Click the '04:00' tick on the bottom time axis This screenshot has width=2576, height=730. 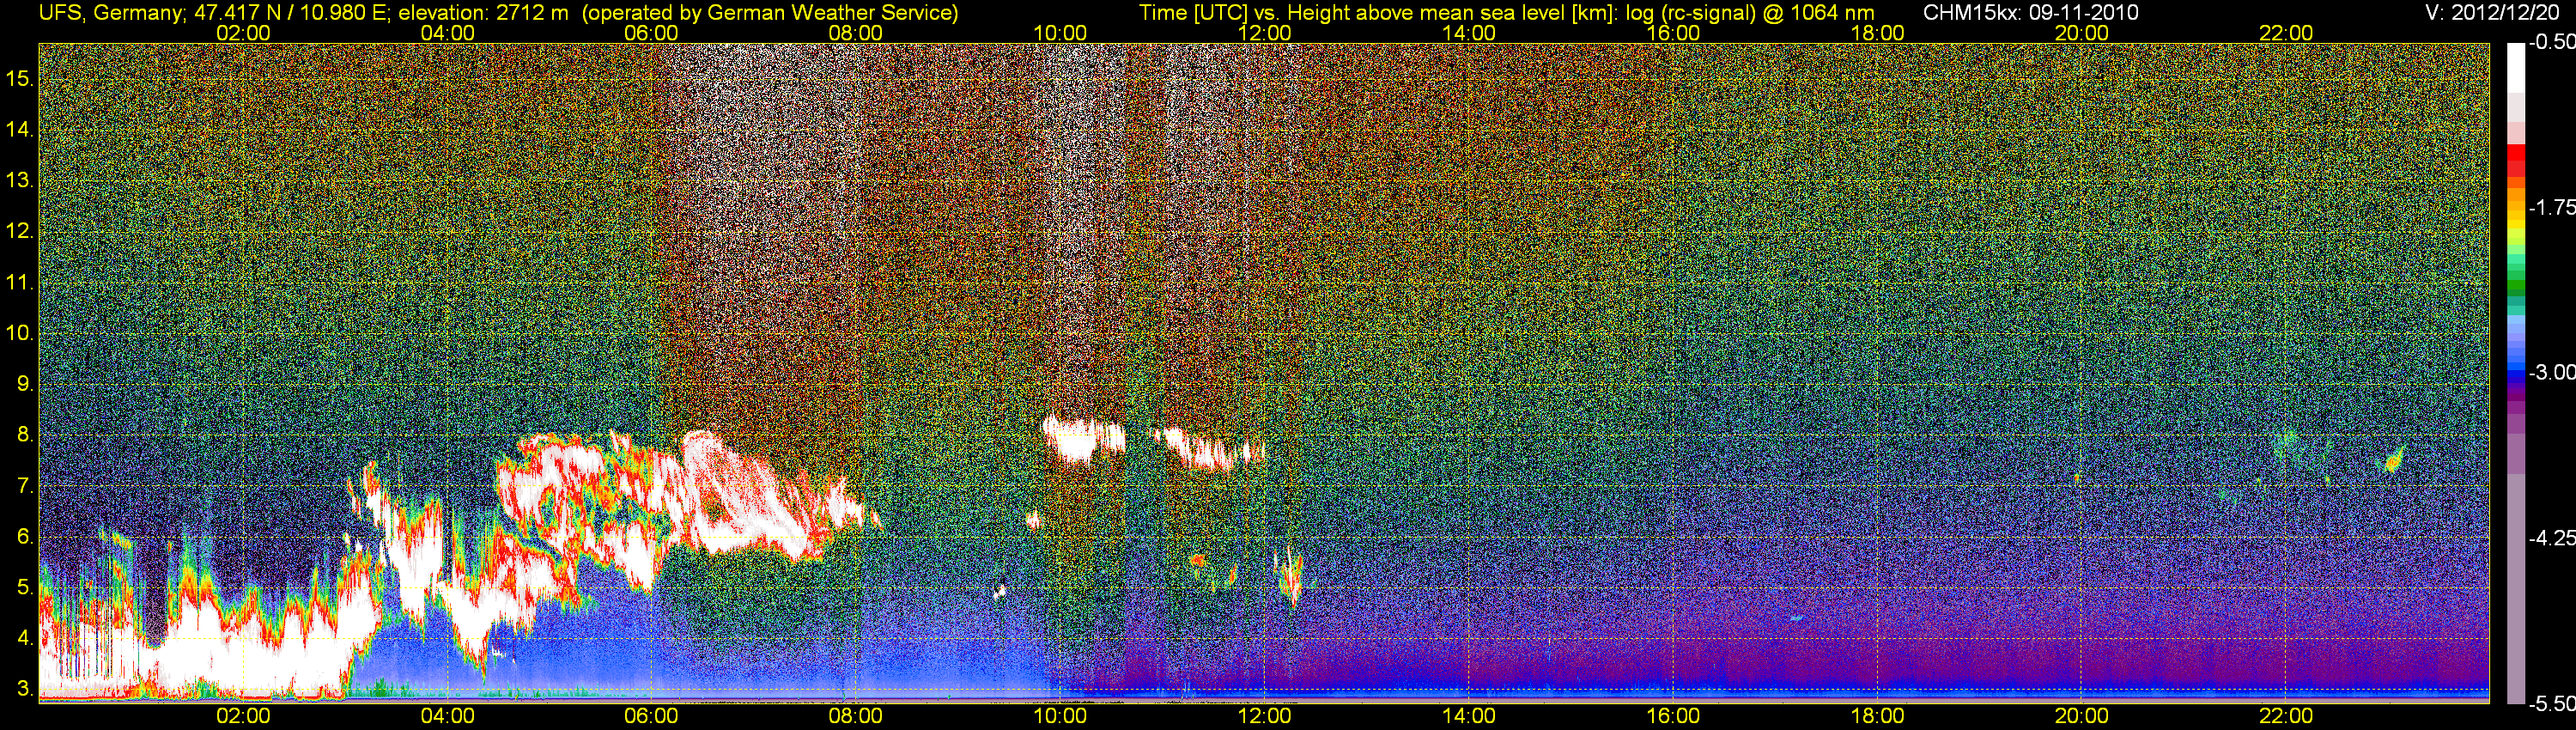[x=447, y=716]
